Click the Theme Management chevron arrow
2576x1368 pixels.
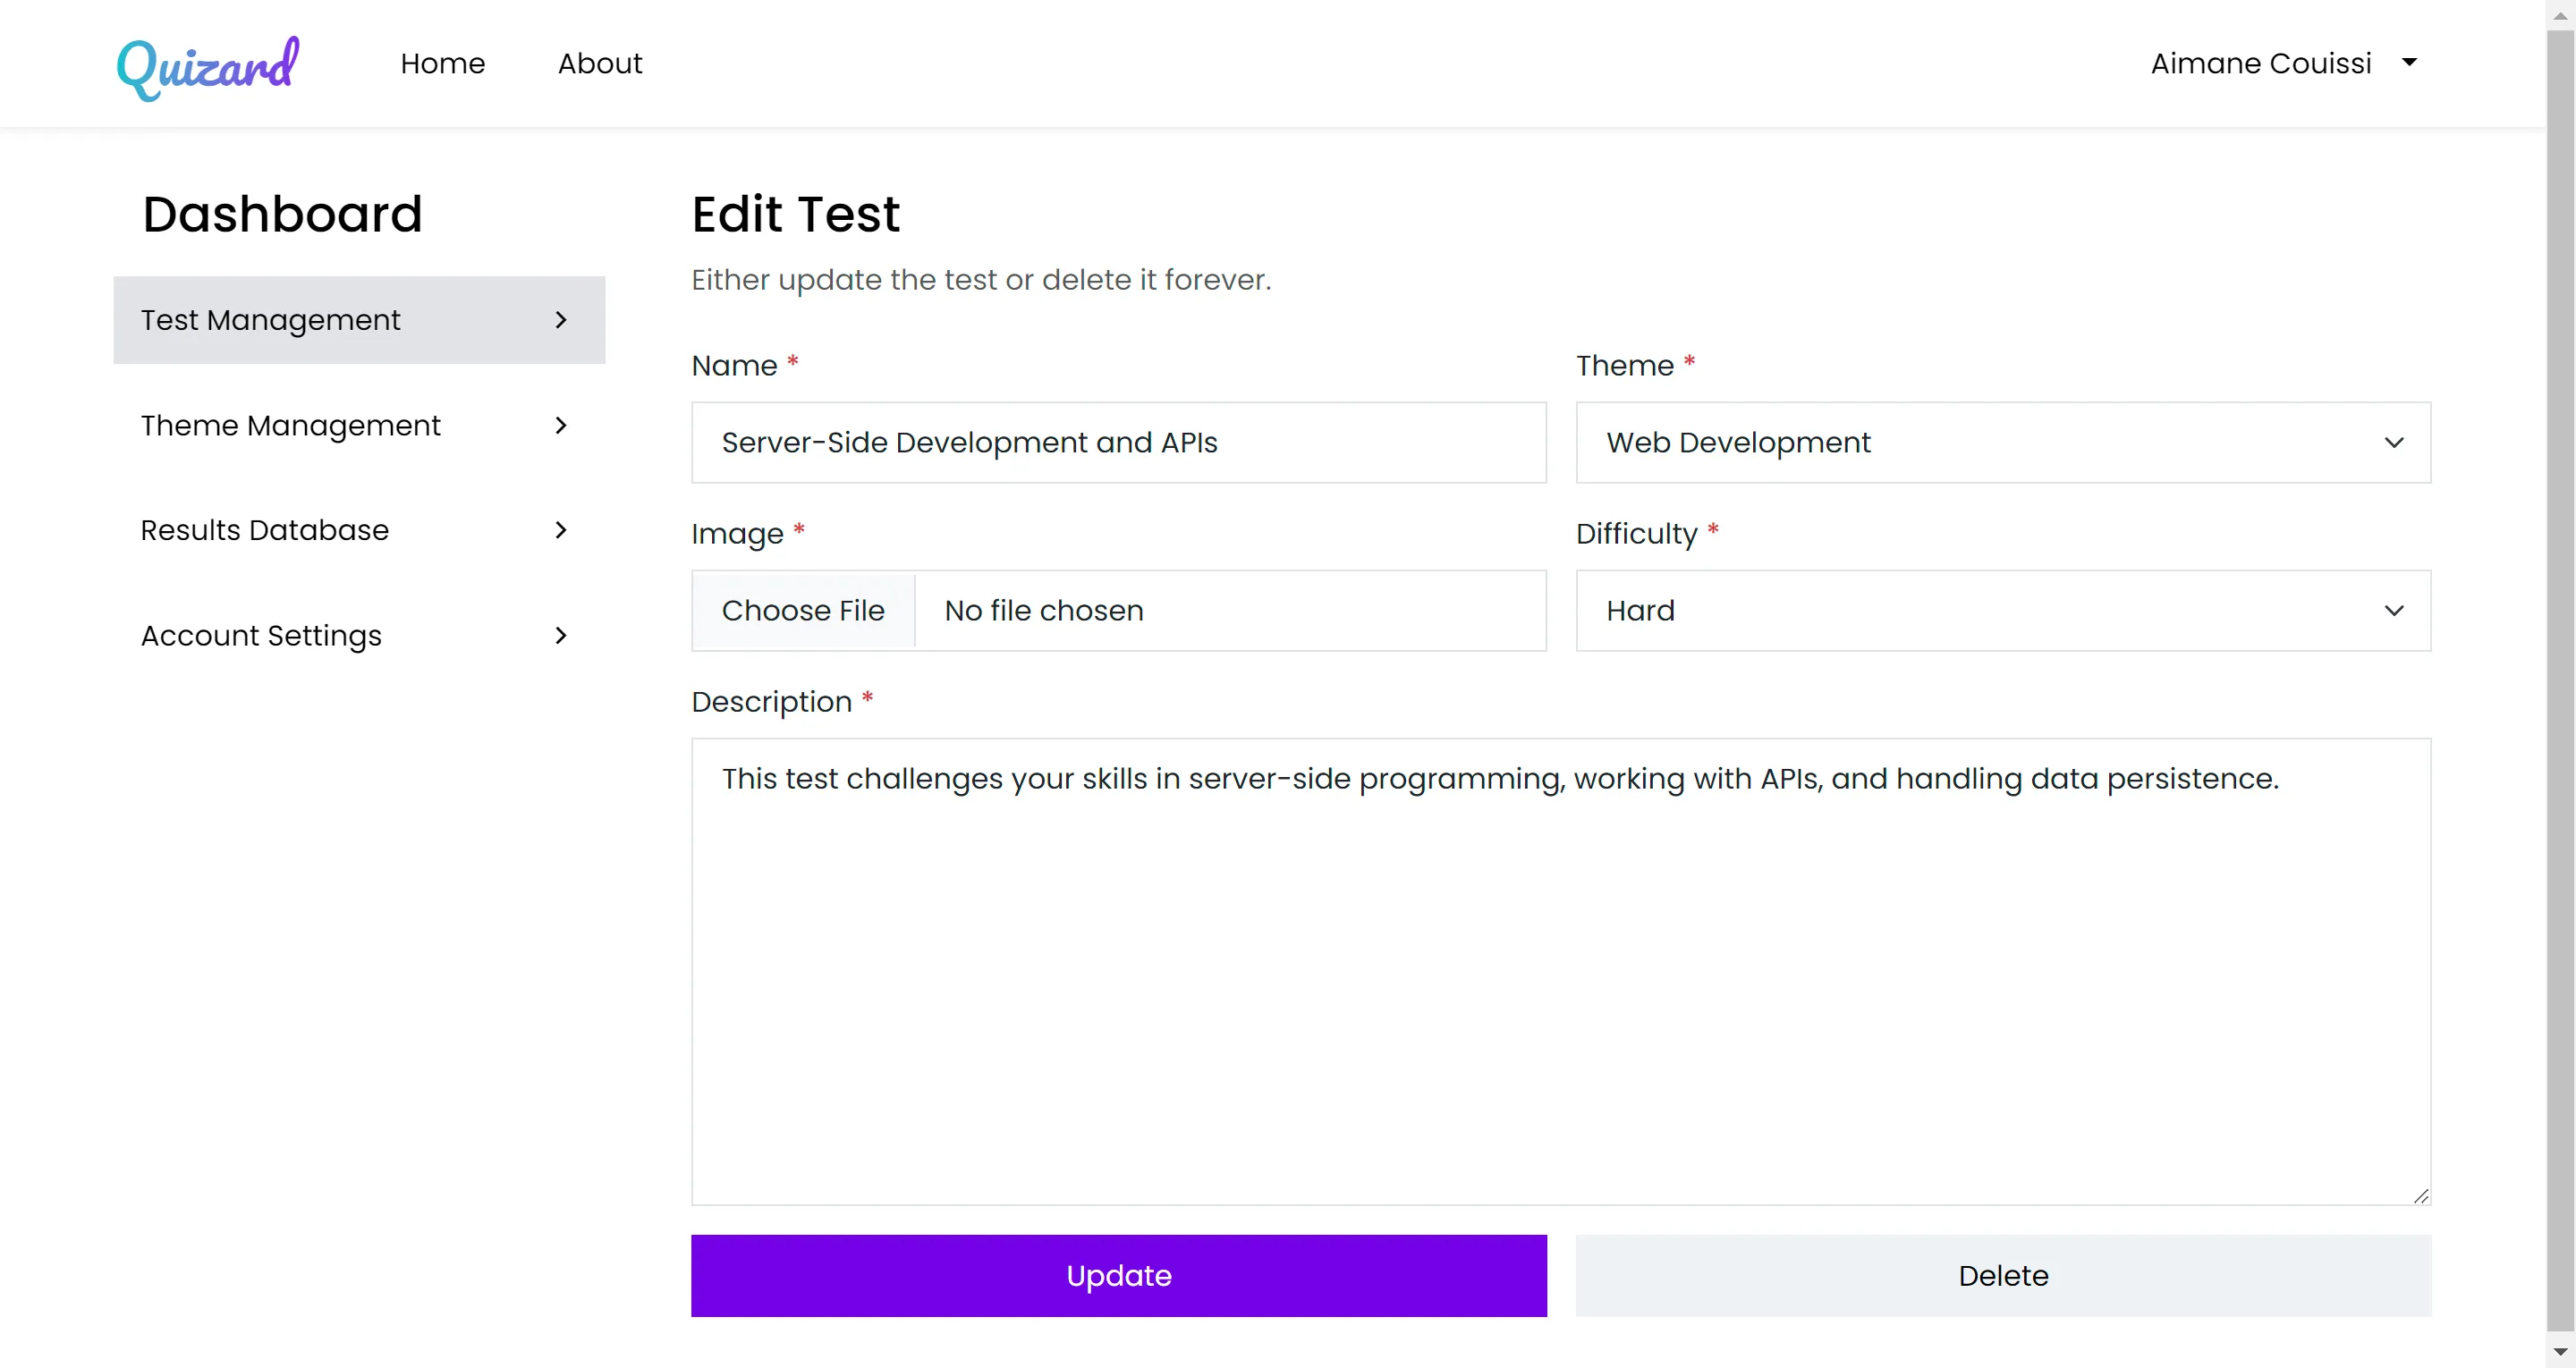[x=561, y=425]
